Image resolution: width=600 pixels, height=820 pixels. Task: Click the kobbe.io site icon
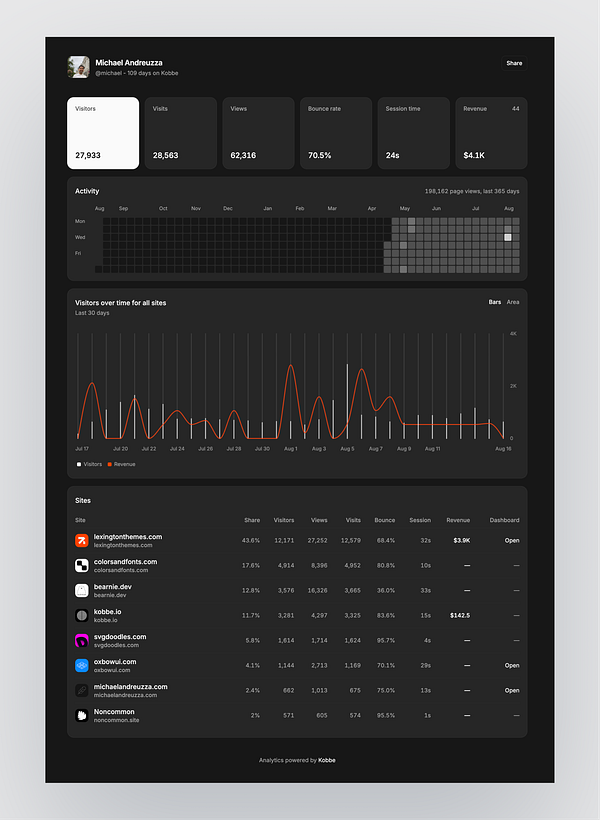pos(82,616)
